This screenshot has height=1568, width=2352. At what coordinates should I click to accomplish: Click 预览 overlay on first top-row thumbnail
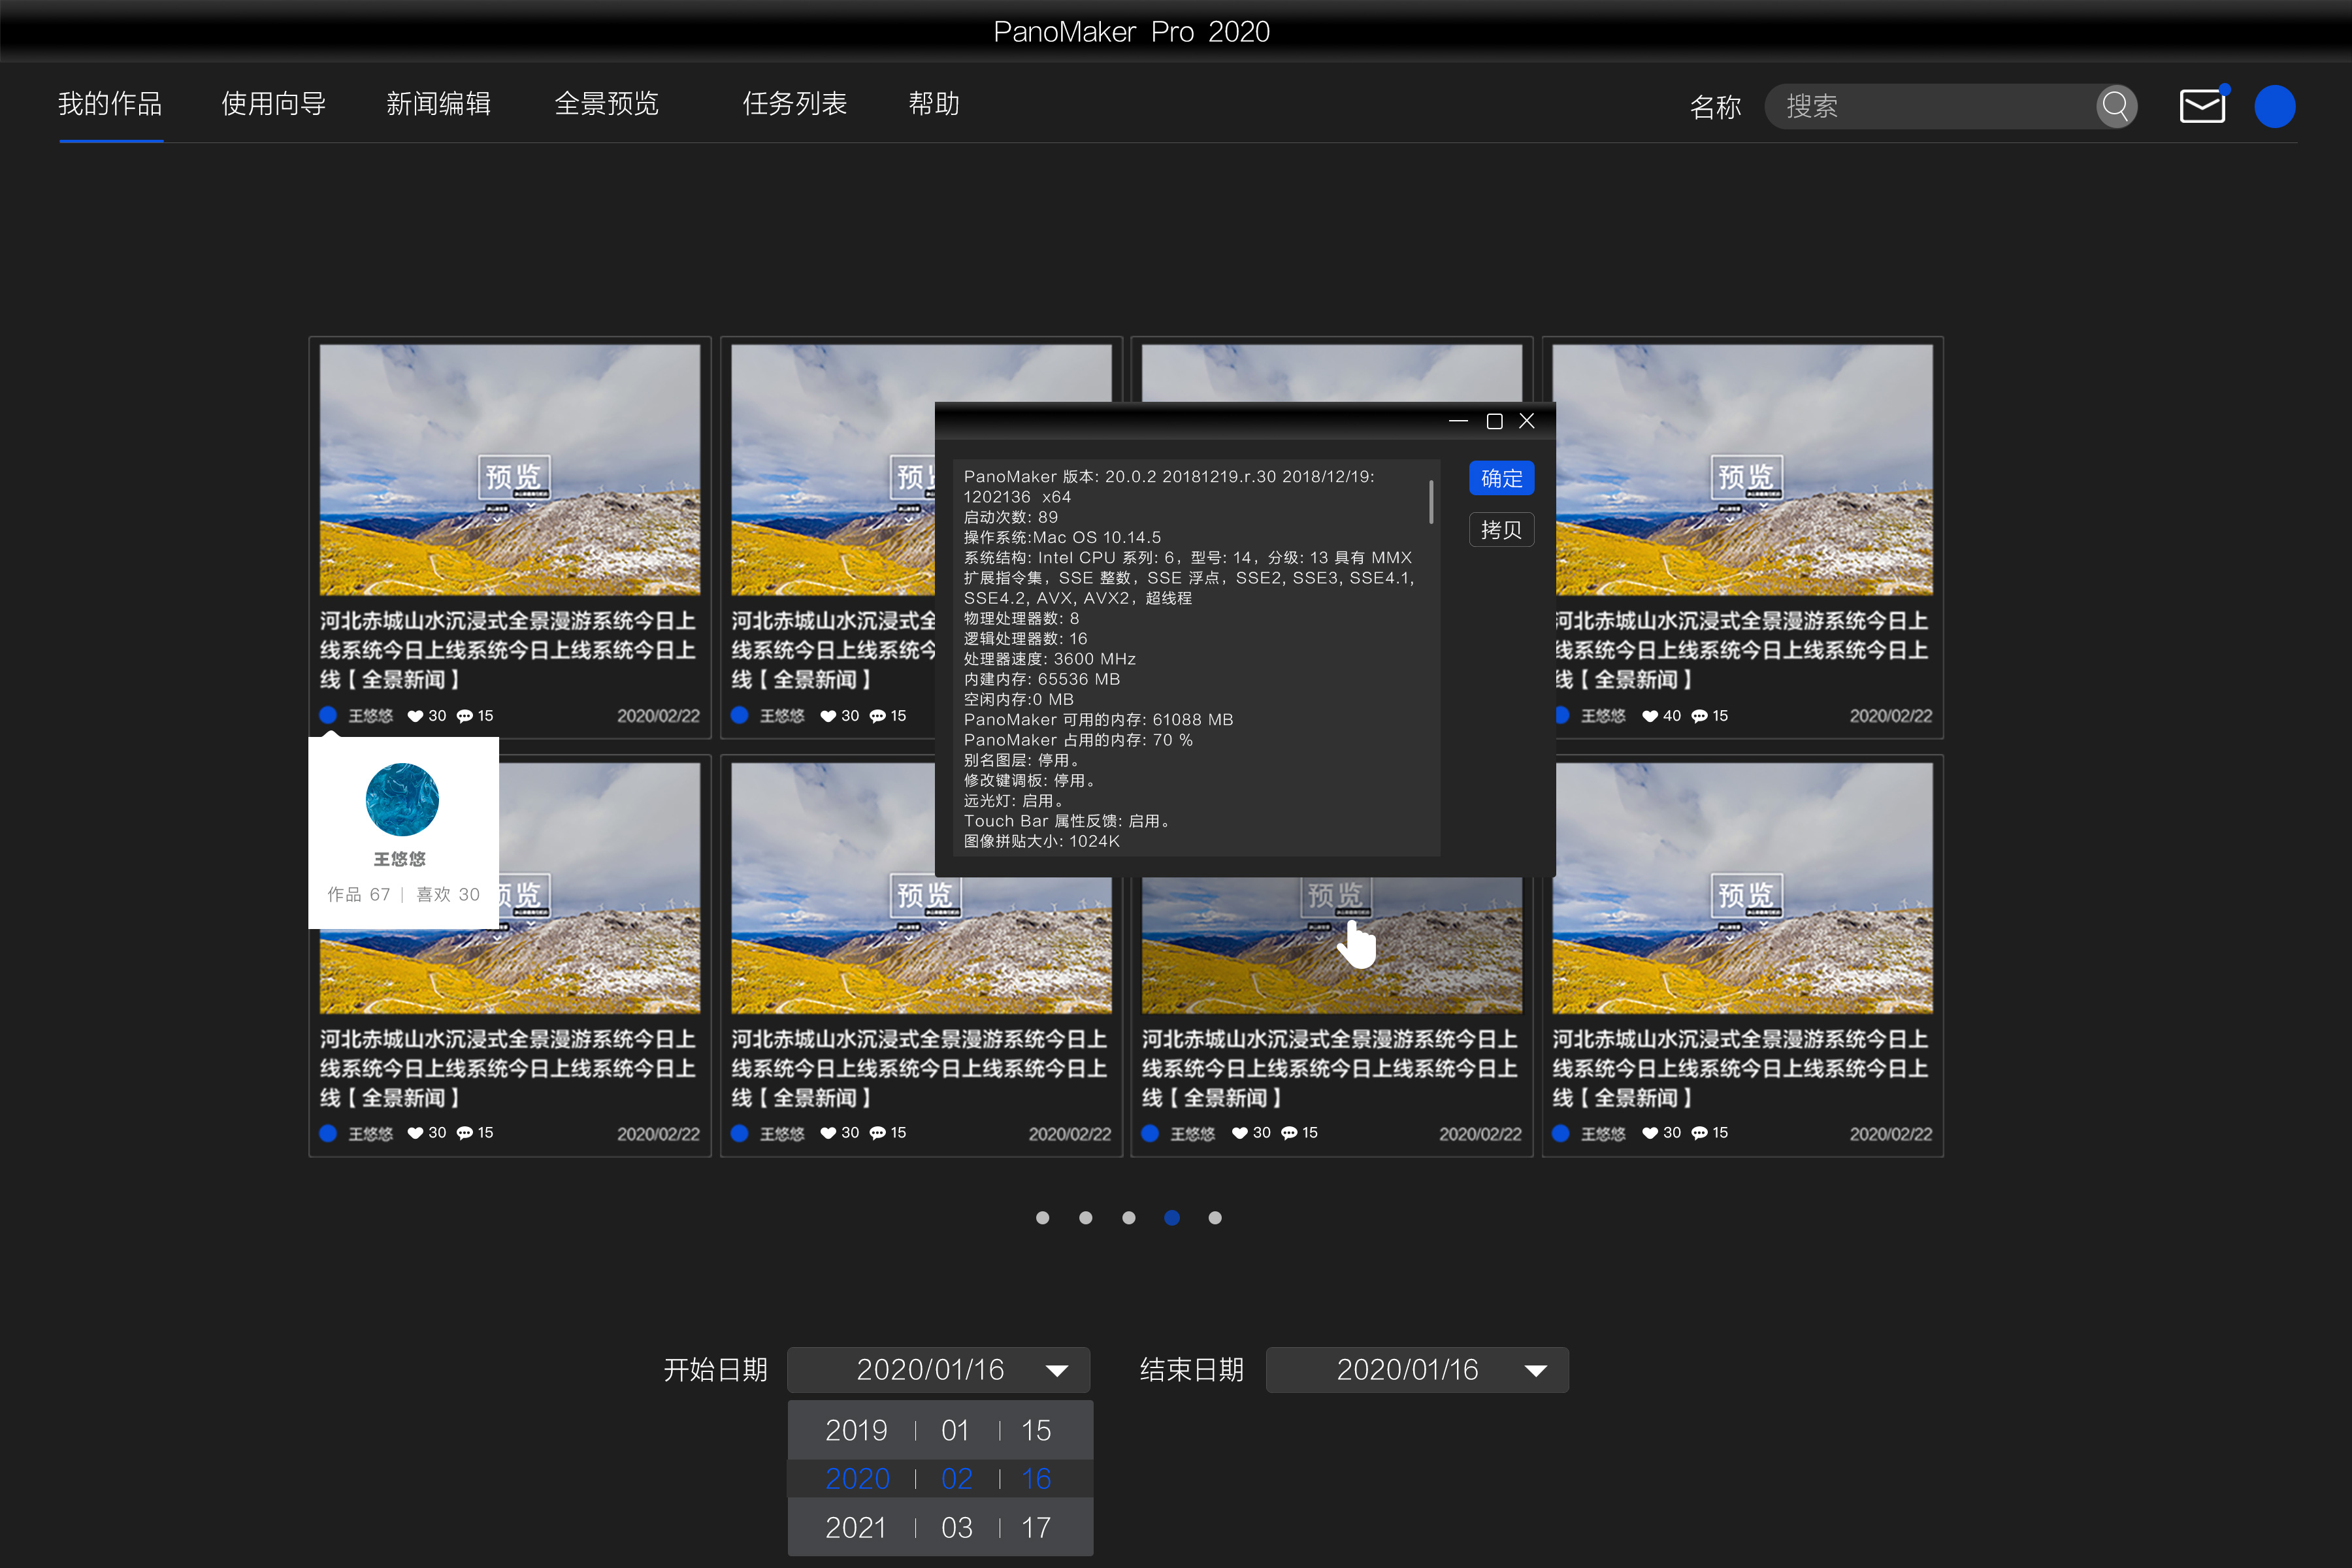pos(513,478)
